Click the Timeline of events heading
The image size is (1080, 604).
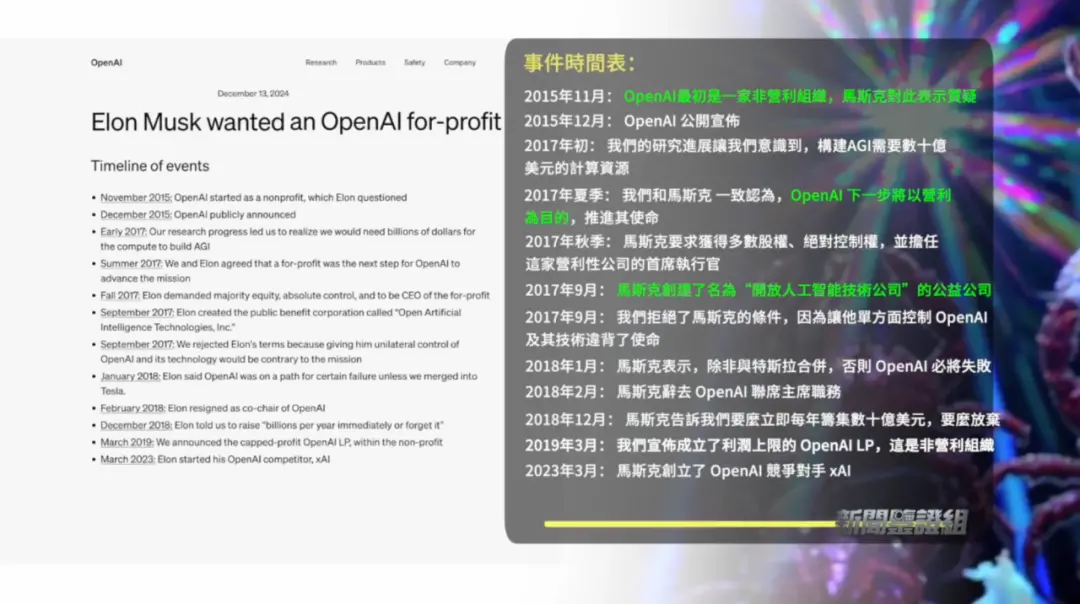[x=150, y=166]
